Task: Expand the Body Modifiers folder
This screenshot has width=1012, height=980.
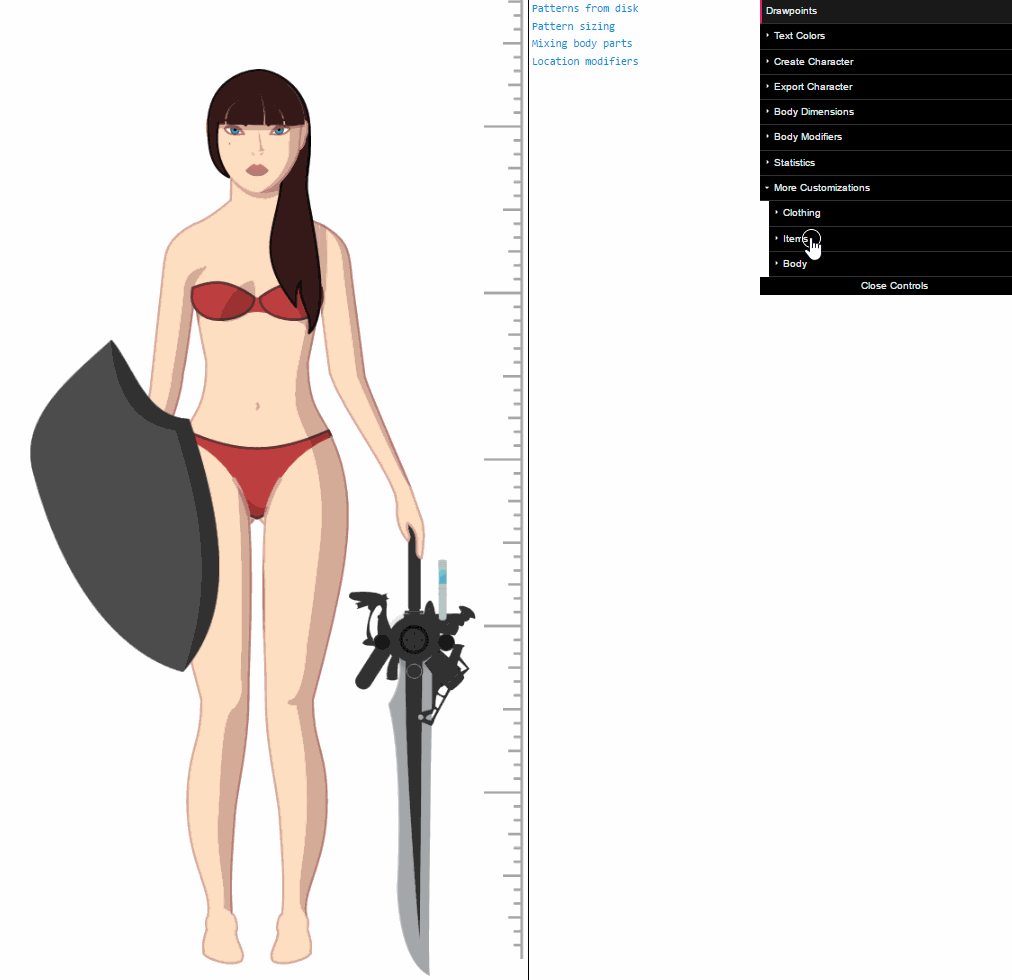Action: click(807, 137)
